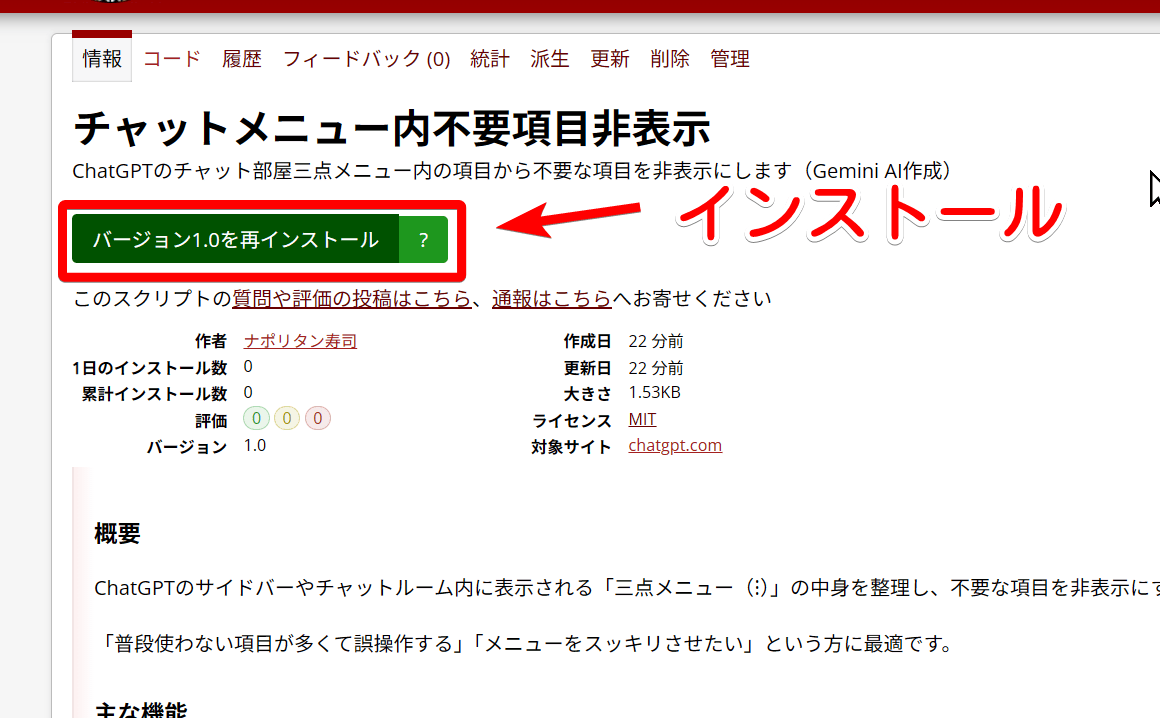This screenshot has width=1160, height=718.
Task: Click the script title チャットメニュー内不要項目非表示
Action: 392,129
